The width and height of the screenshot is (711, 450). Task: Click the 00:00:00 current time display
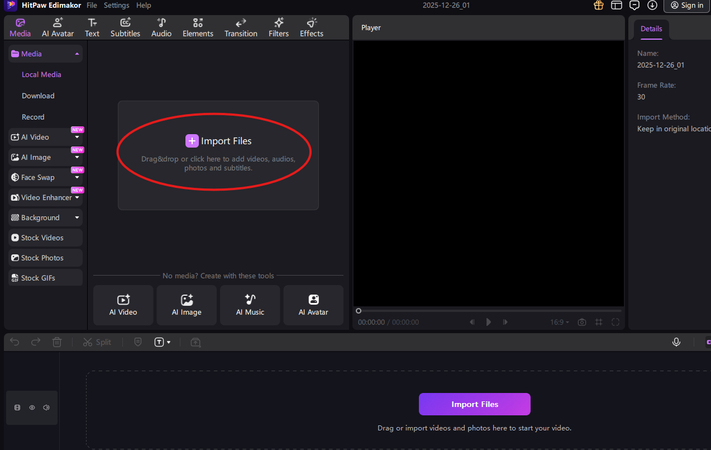pos(371,322)
